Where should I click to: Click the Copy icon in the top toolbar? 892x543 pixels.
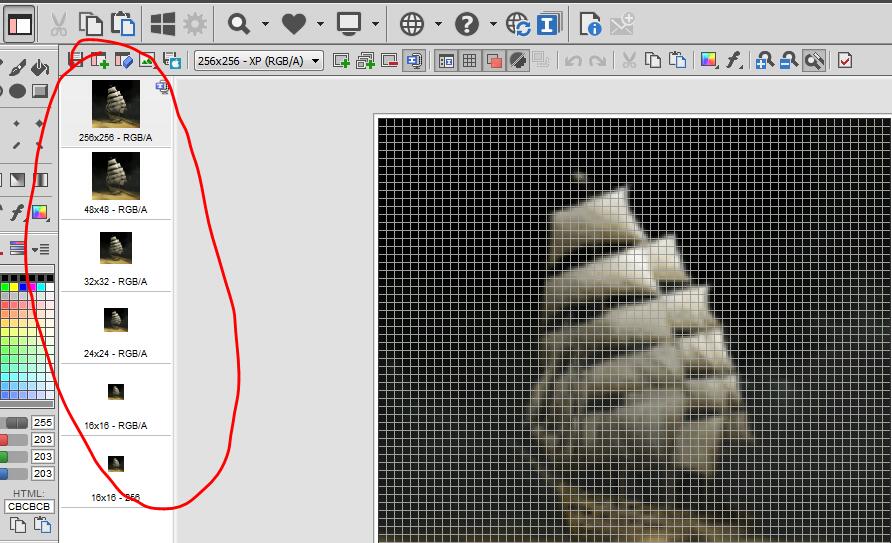[x=90, y=24]
